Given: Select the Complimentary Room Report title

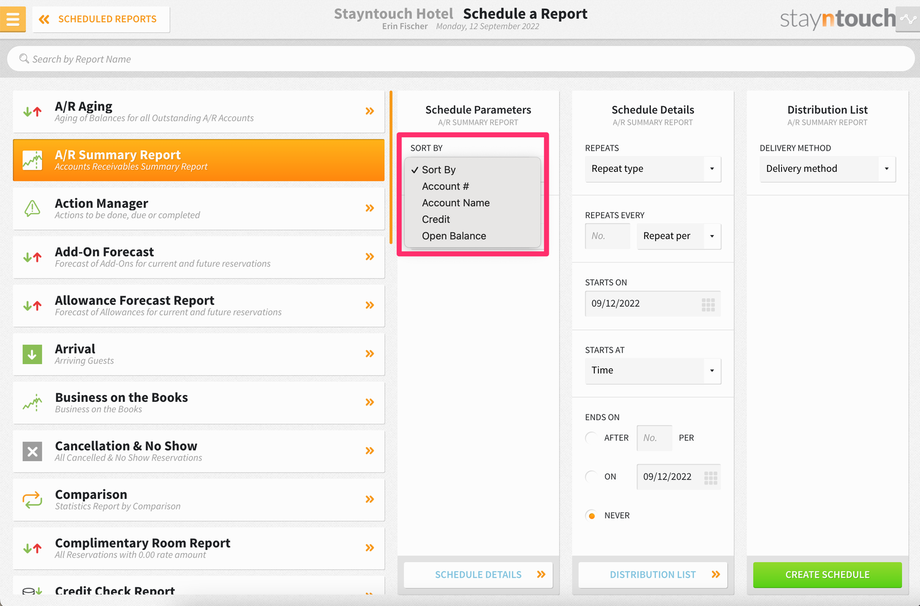Looking at the screenshot, I should pyautogui.click(x=143, y=543).
